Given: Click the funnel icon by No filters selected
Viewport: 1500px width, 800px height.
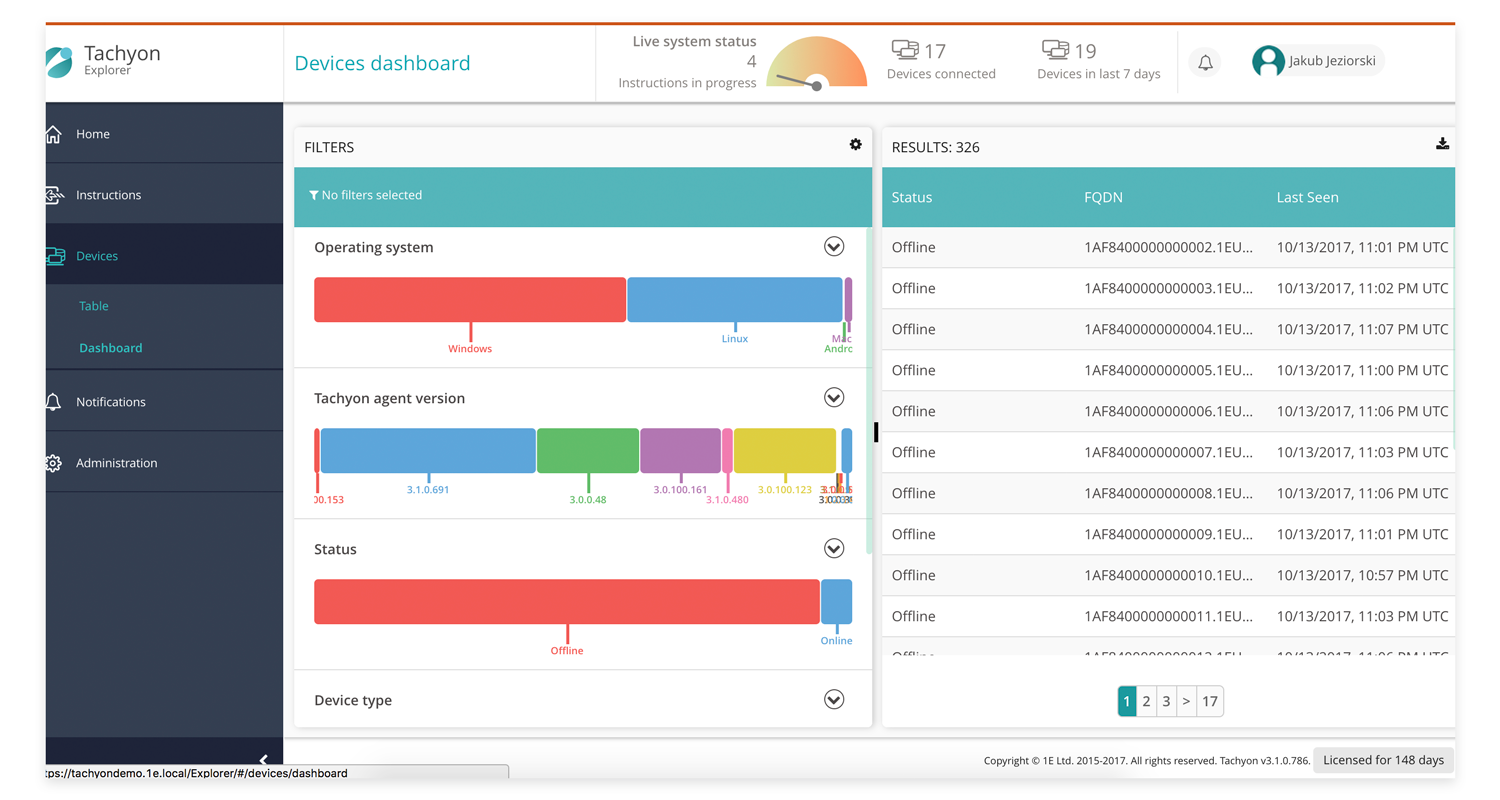Looking at the screenshot, I should tap(314, 195).
